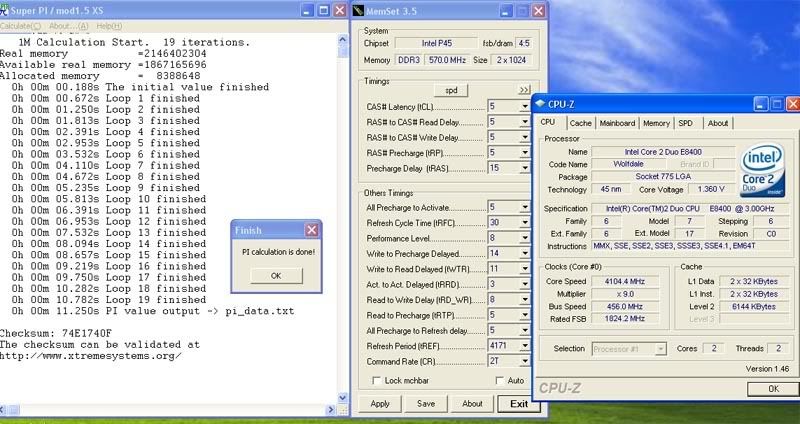The image size is (800, 424).
Task: Open the RAS# Precharge (tRP) dropdown
Action: [524, 153]
